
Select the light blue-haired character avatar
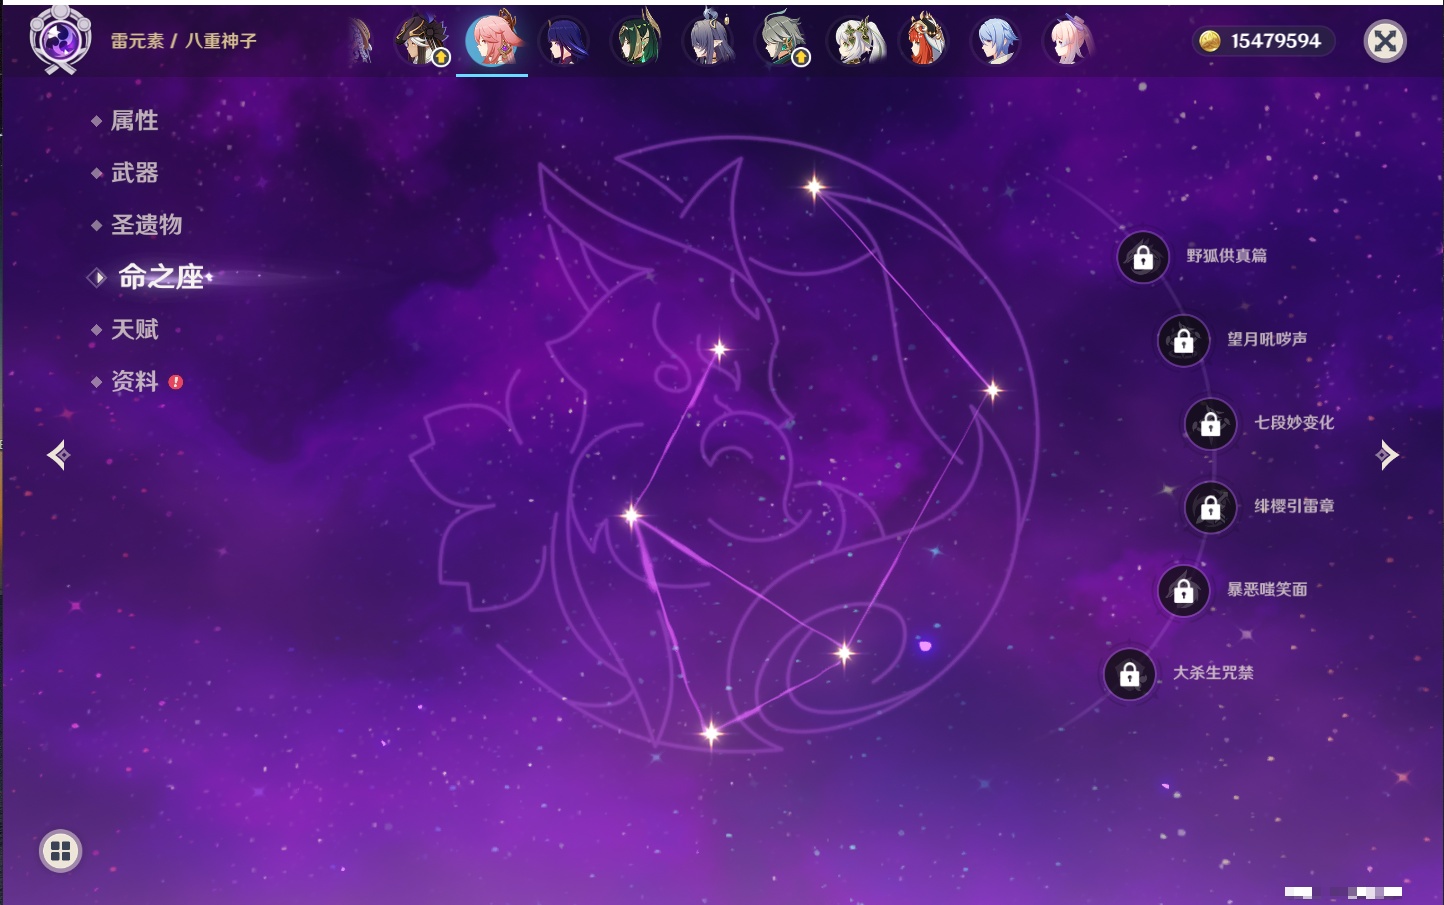coord(997,41)
